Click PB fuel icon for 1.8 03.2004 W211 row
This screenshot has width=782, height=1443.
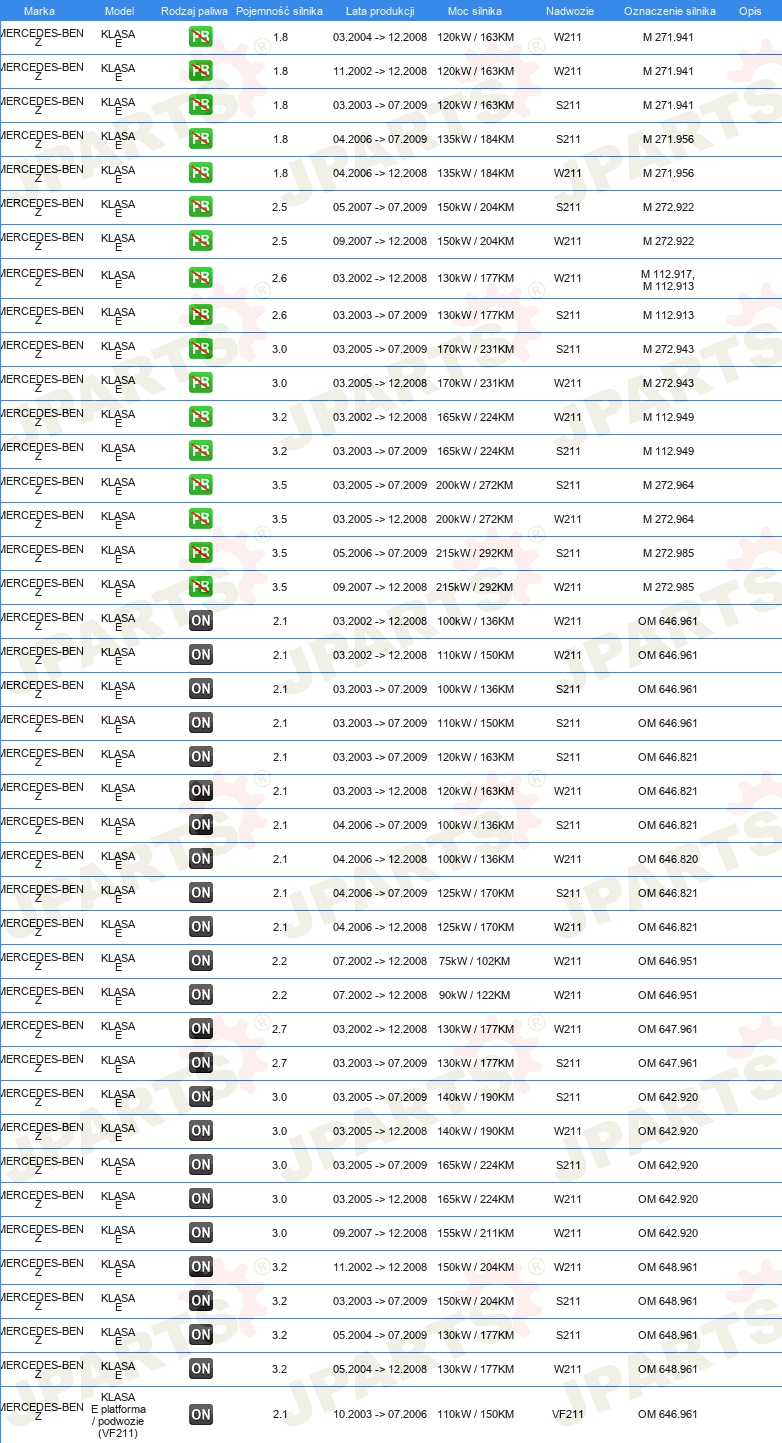coord(201,38)
